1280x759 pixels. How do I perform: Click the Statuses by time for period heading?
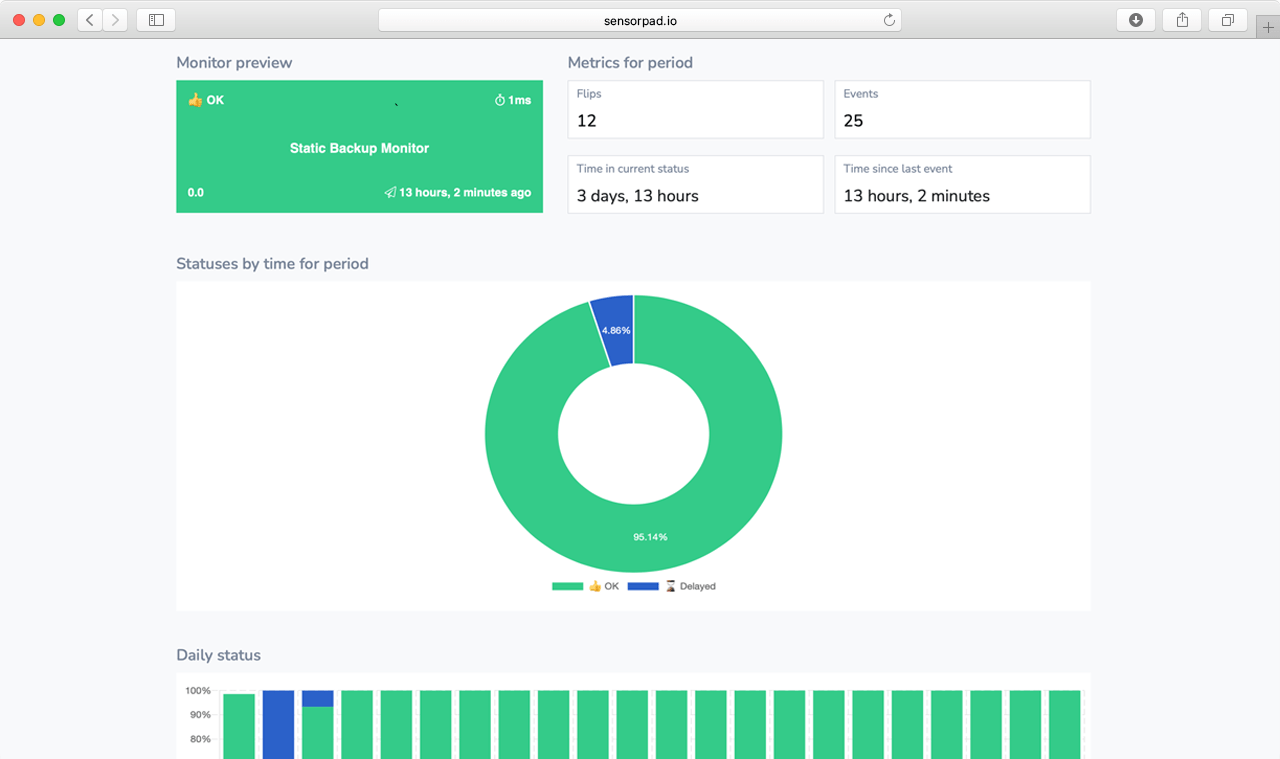(272, 264)
